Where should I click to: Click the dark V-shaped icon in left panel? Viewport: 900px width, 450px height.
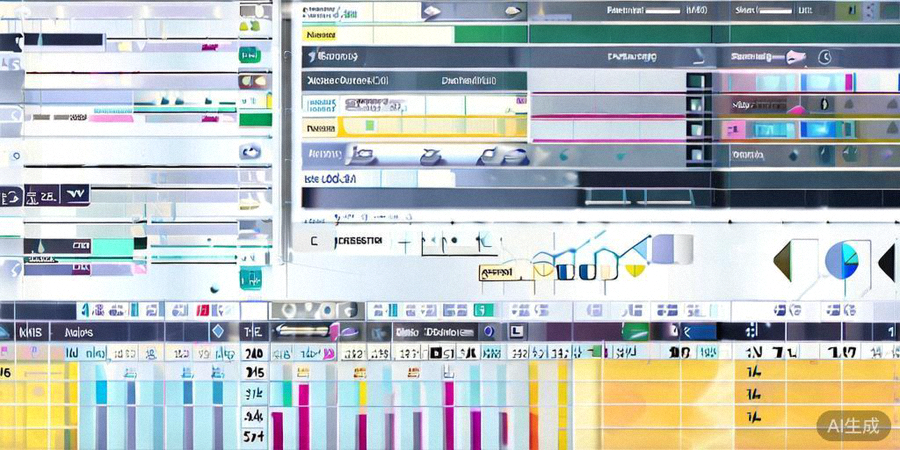pos(75,194)
